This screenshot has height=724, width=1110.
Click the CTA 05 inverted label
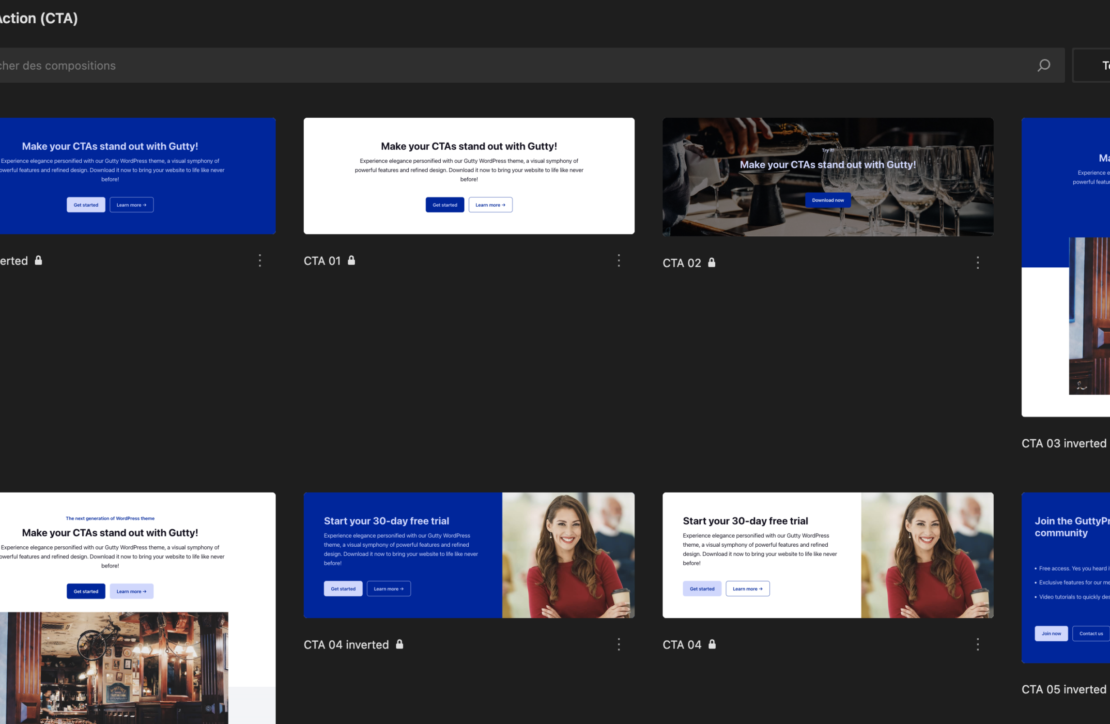click(x=1064, y=689)
